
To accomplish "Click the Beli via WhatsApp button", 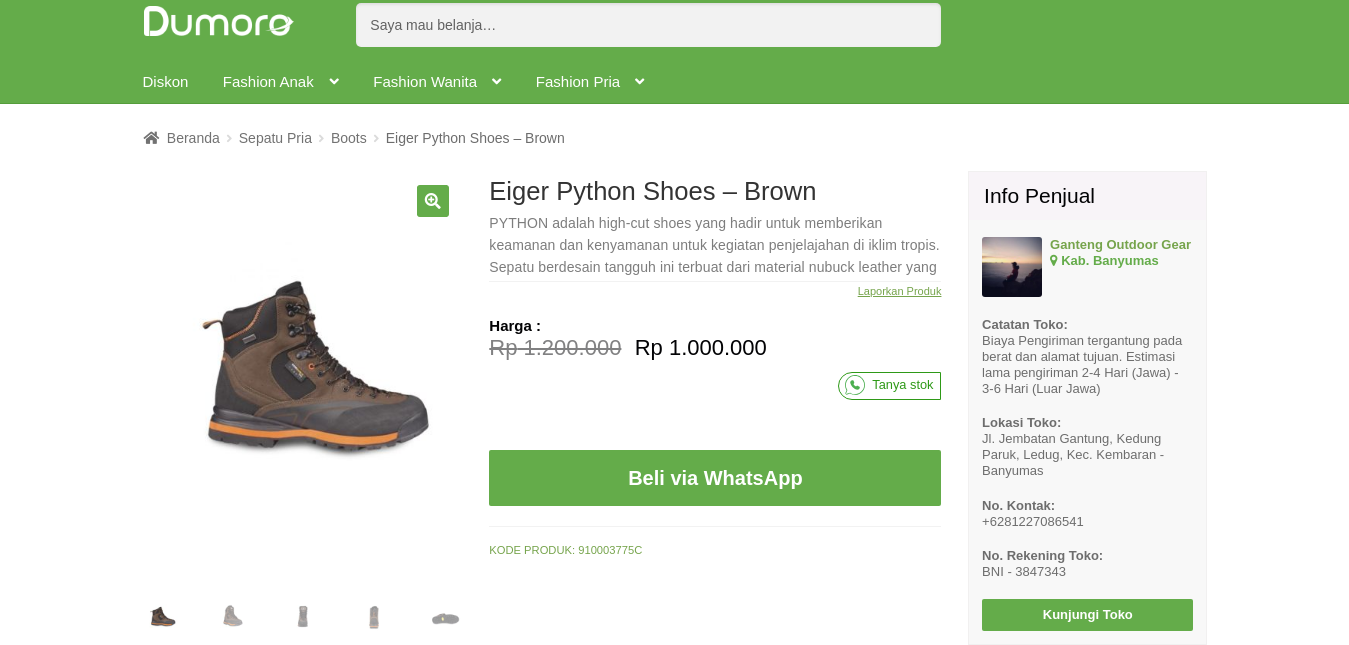I will click(715, 478).
